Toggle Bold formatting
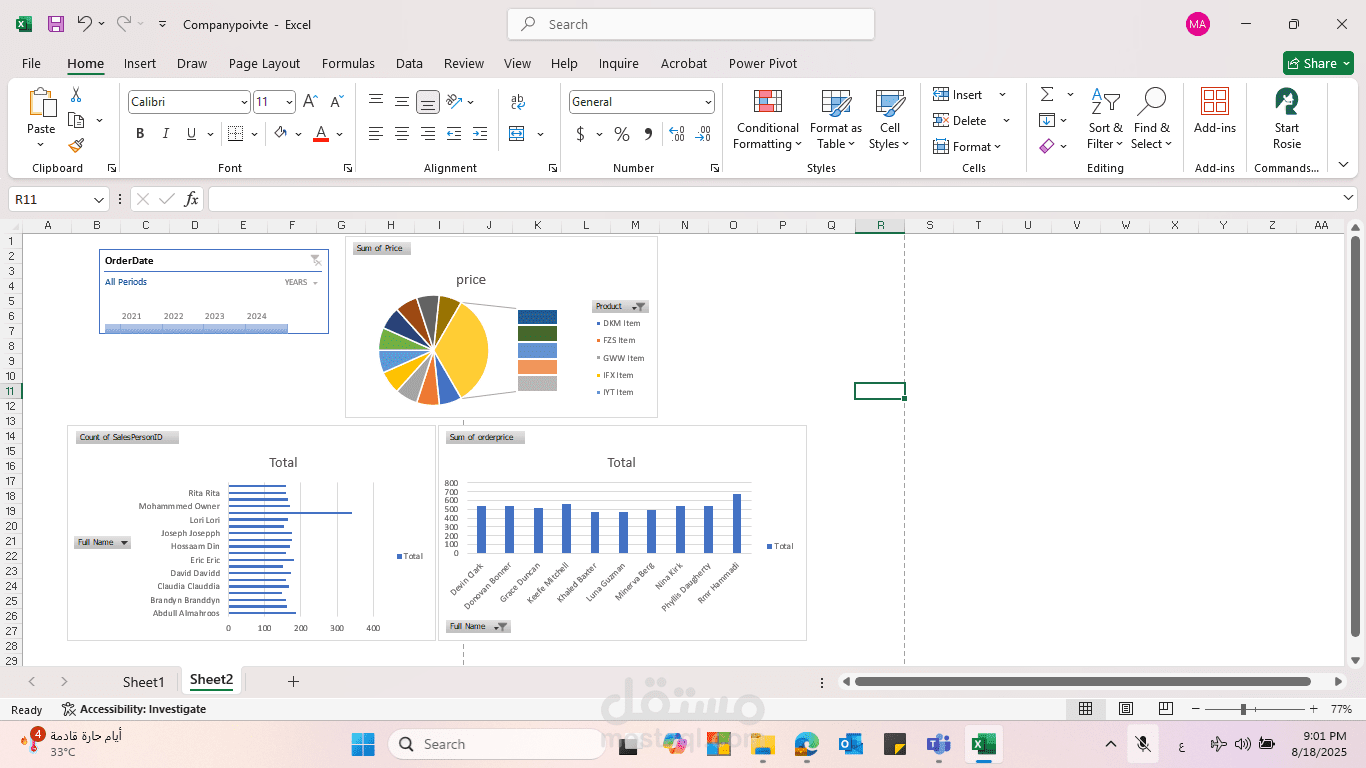 coord(140,134)
